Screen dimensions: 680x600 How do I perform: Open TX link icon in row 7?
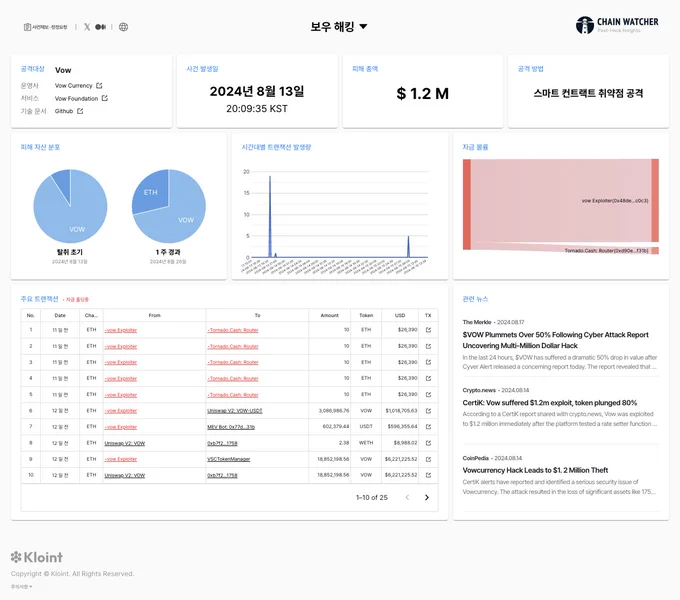click(x=428, y=427)
